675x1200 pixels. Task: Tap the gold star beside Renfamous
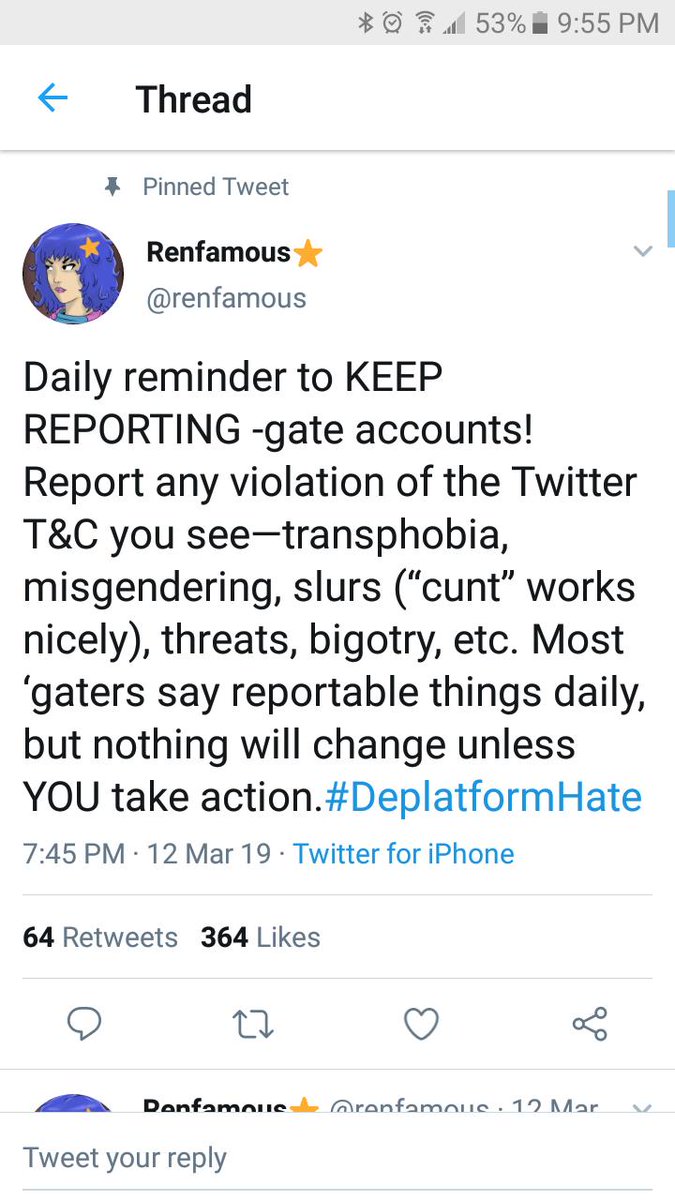(308, 254)
